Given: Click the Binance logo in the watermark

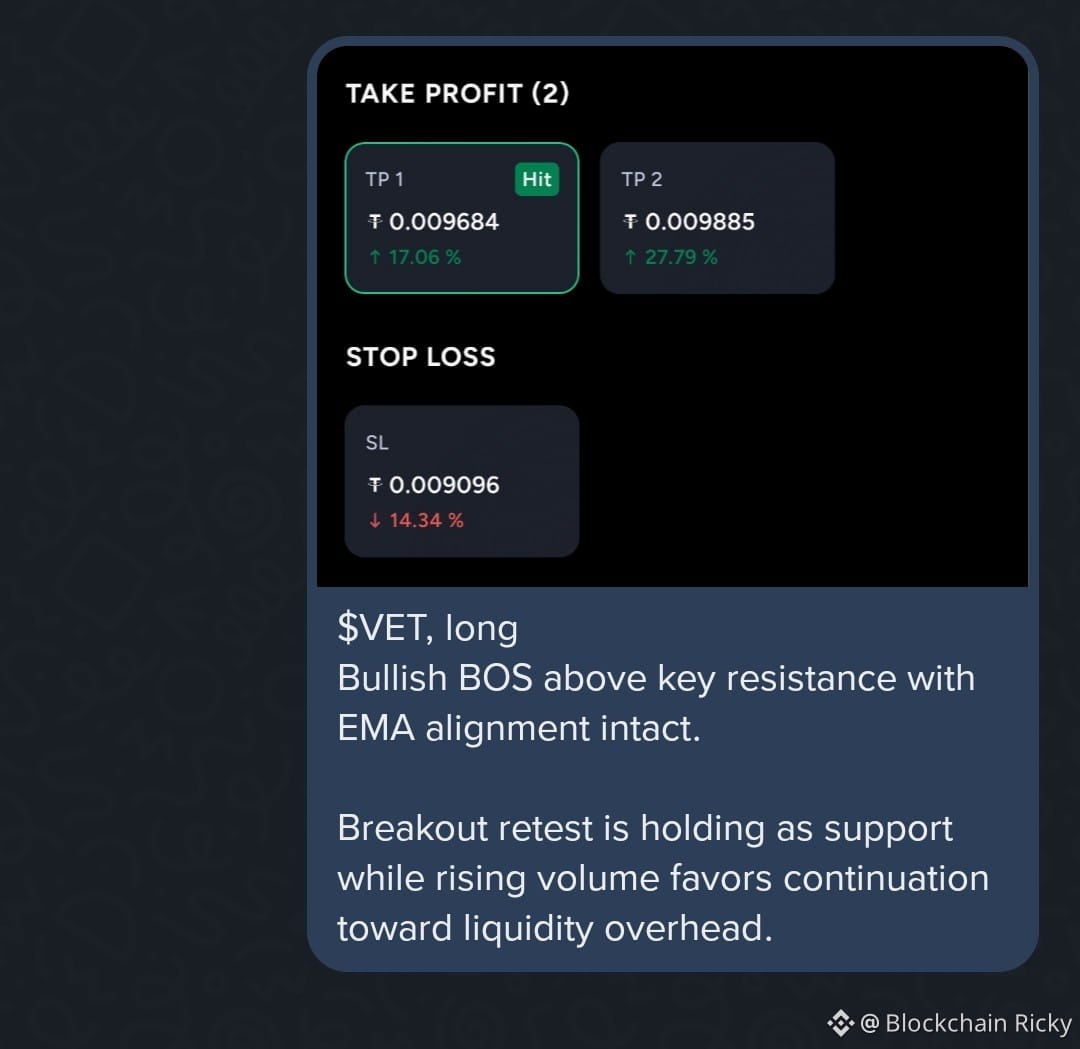Looking at the screenshot, I should point(840,1023).
